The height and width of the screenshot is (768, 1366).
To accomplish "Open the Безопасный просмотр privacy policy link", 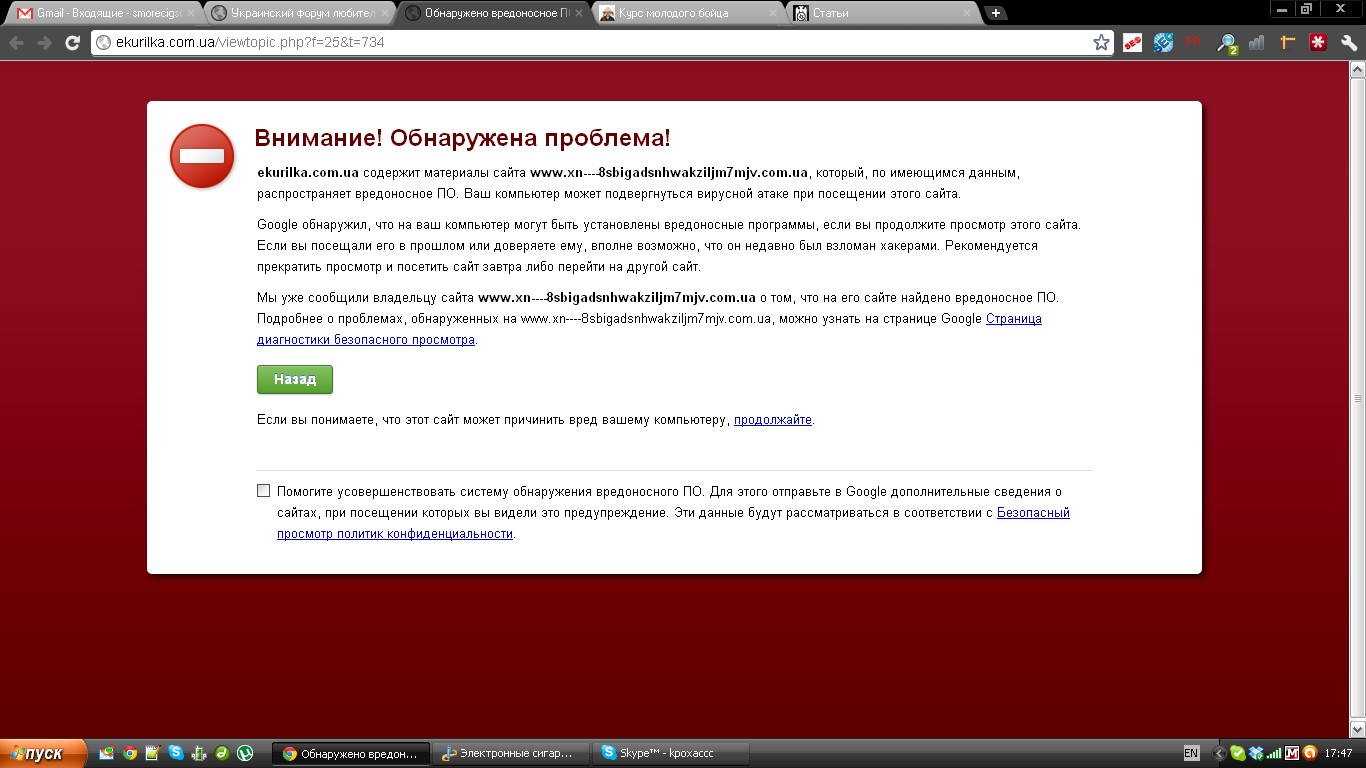I will click(x=673, y=523).
